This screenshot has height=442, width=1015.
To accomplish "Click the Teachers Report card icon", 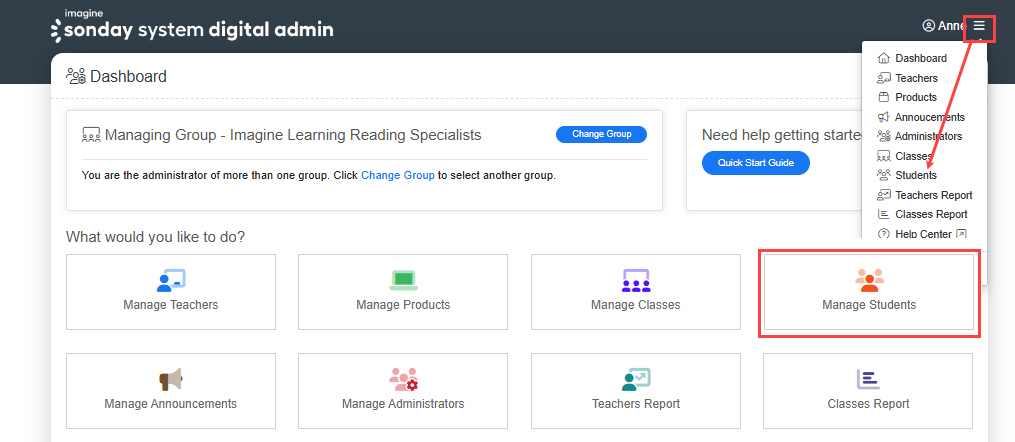I will point(636,379).
